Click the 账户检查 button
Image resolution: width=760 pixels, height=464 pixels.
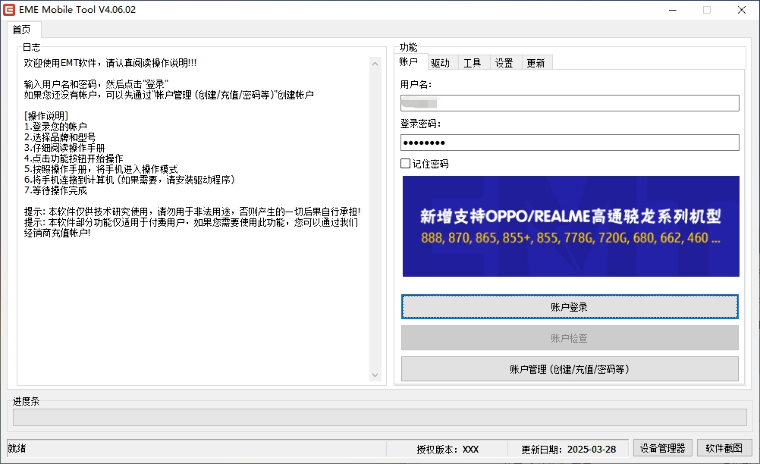tap(569, 338)
